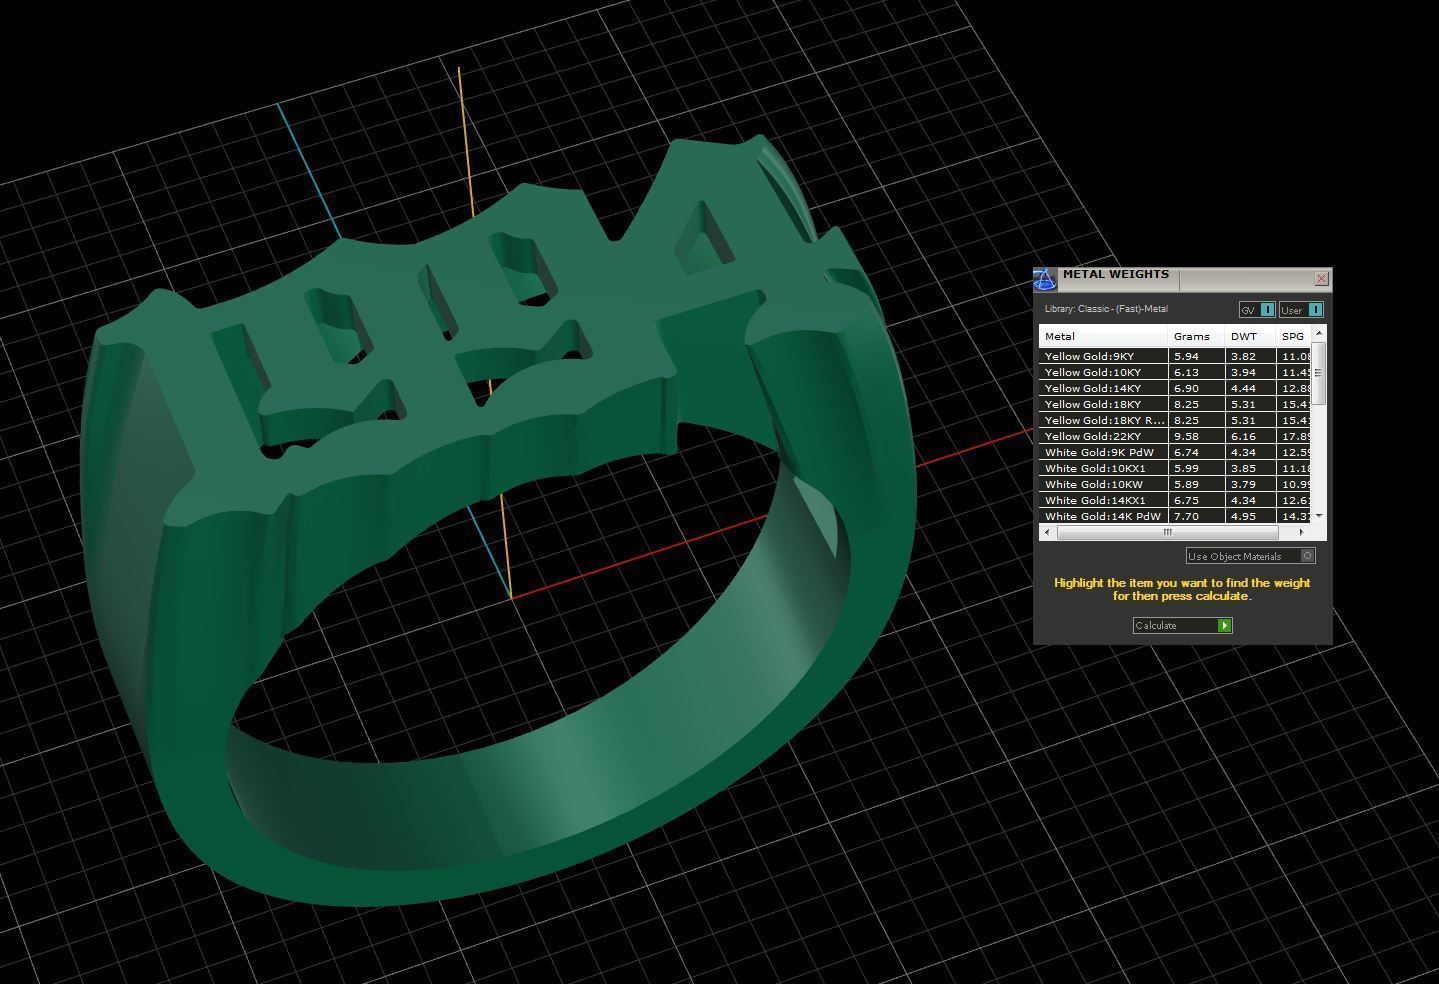Select the Yellow Gold:14KY row

(x=1175, y=388)
